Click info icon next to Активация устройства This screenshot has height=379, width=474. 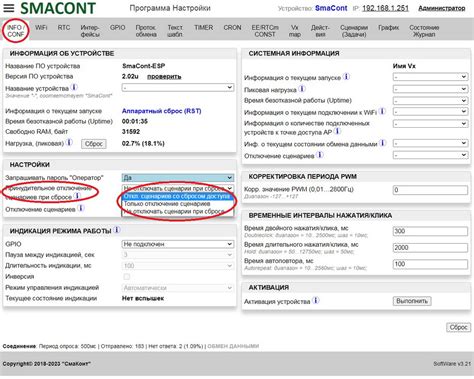pyautogui.click(x=315, y=300)
